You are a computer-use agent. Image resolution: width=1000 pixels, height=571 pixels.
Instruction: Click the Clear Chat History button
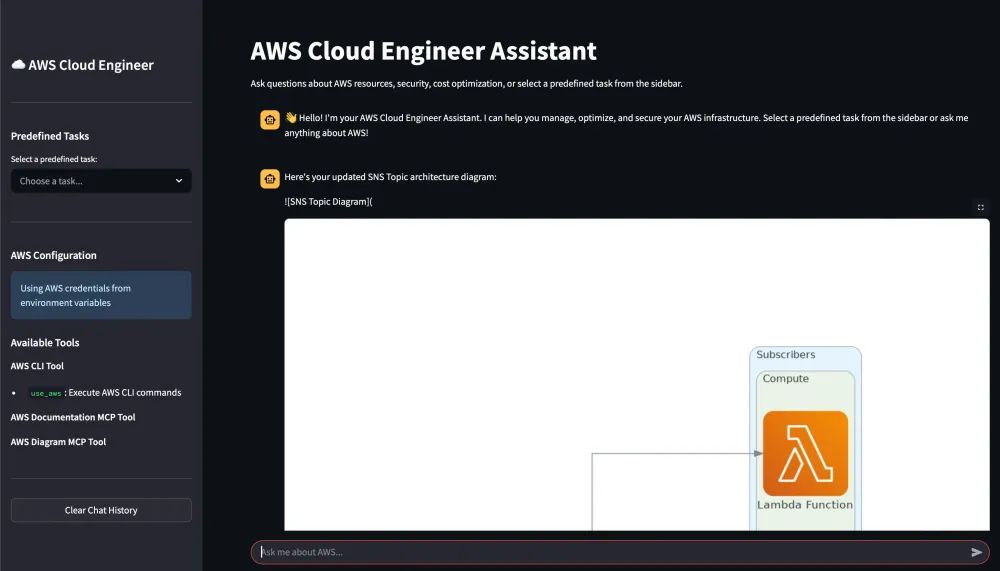(101, 510)
